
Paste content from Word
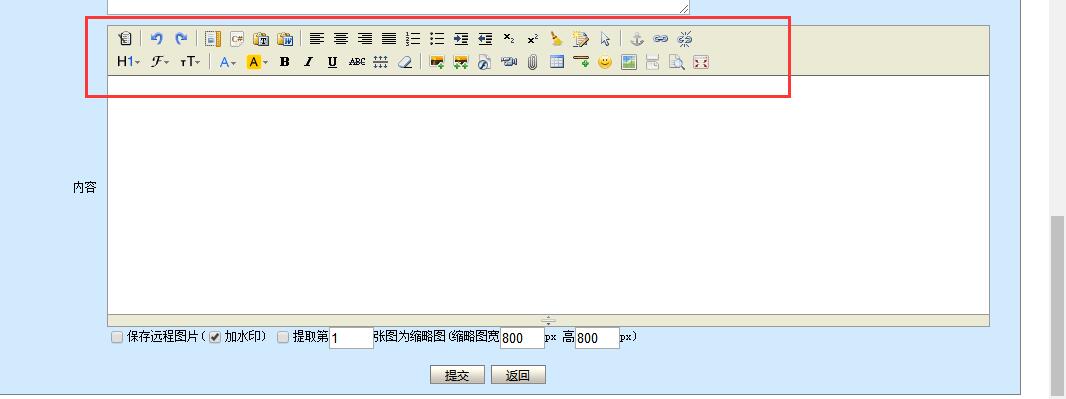pyautogui.click(x=285, y=39)
